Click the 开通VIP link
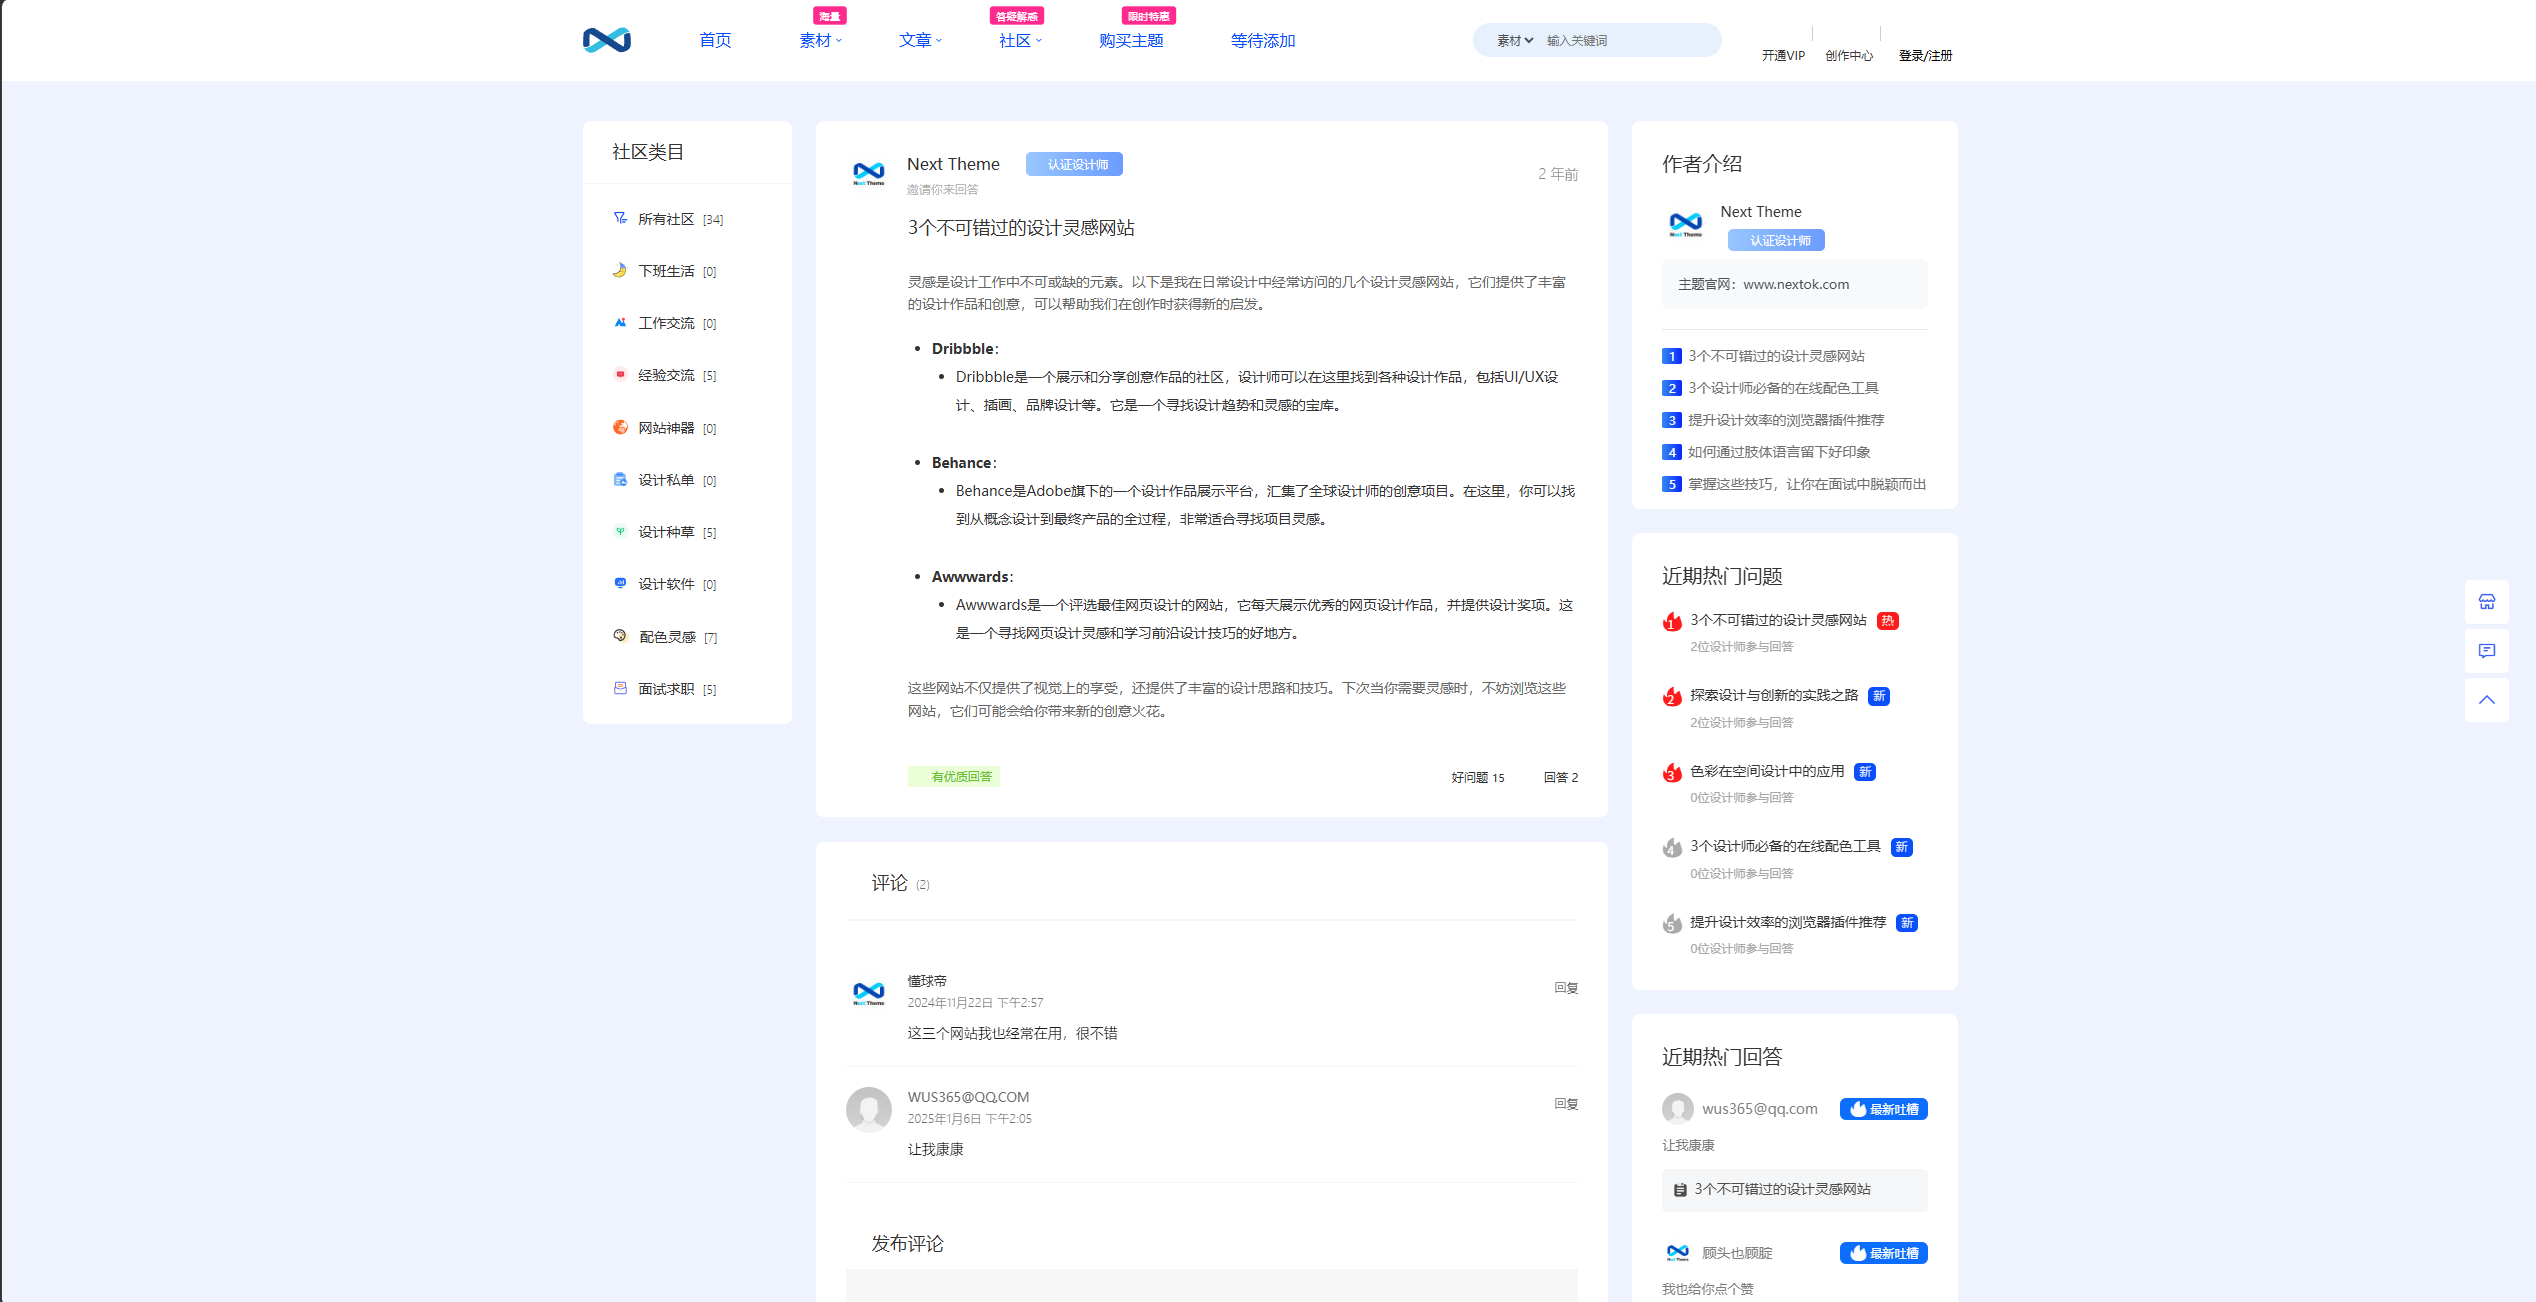 point(1783,55)
